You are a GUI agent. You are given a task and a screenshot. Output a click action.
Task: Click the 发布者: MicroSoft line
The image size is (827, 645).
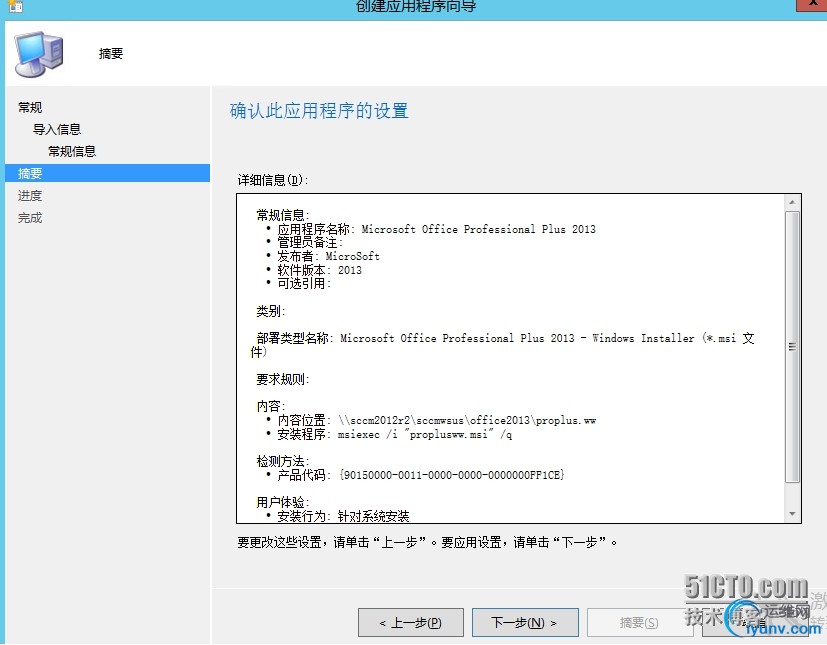coord(329,256)
